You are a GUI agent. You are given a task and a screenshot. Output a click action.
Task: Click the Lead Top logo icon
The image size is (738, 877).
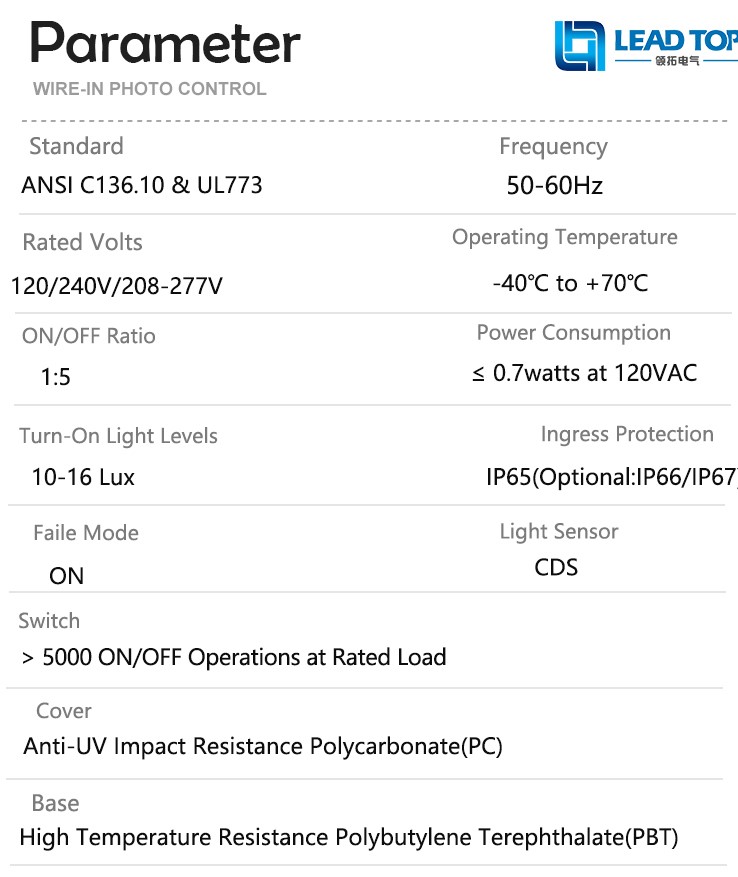click(x=580, y=46)
